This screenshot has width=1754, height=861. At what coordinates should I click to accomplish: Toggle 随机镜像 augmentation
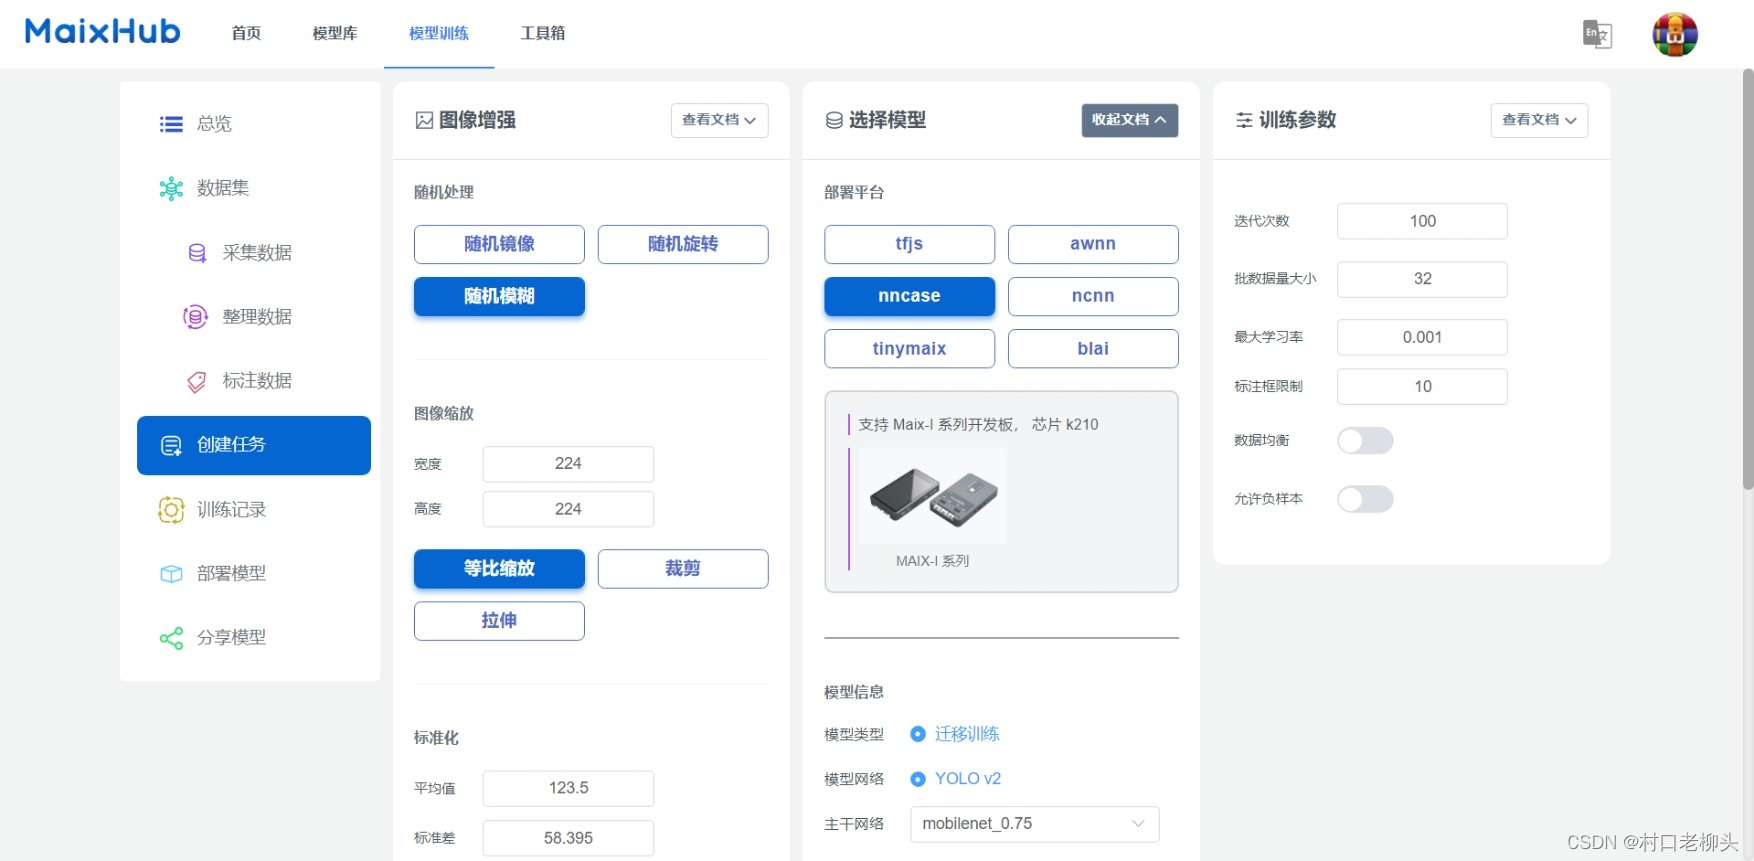point(499,244)
